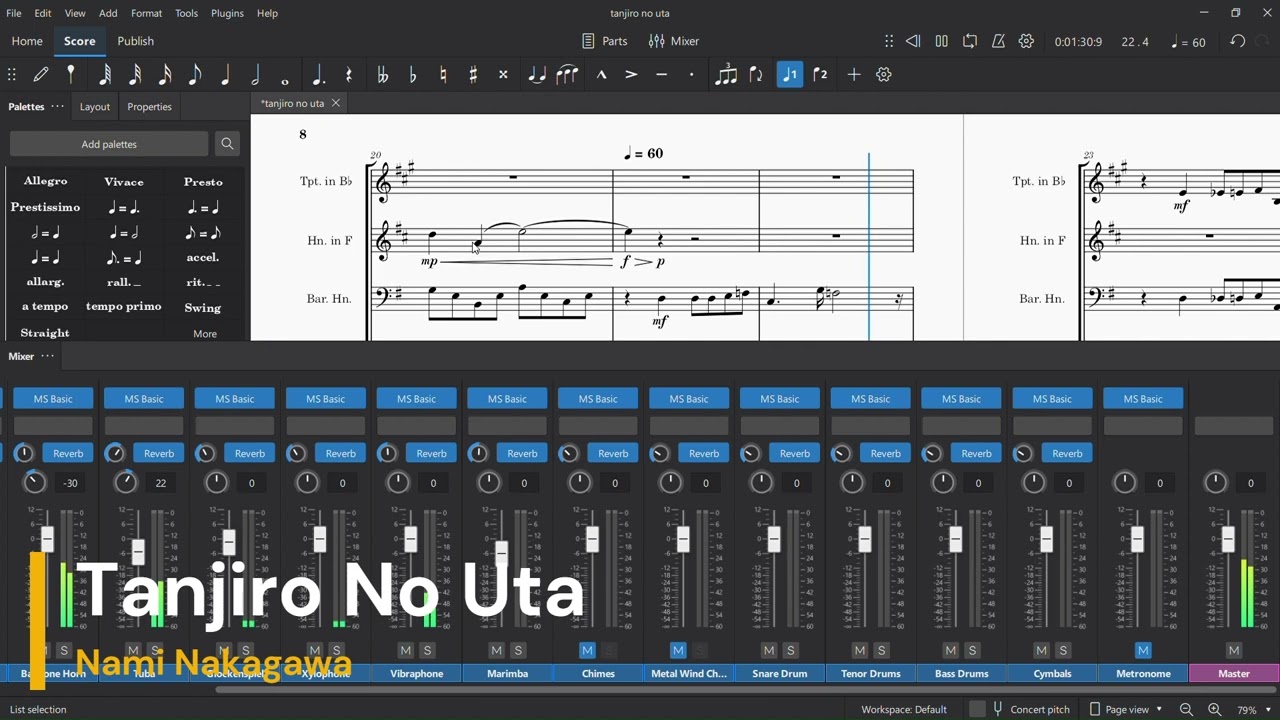Search palettes with magnifier button
1280x720 pixels.
[227, 144]
